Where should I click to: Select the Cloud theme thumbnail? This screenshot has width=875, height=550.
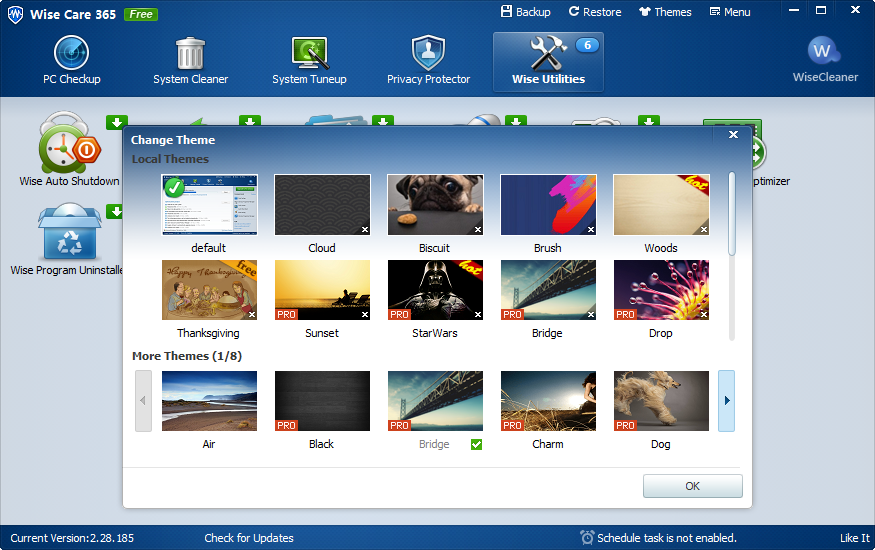coord(322,205)
